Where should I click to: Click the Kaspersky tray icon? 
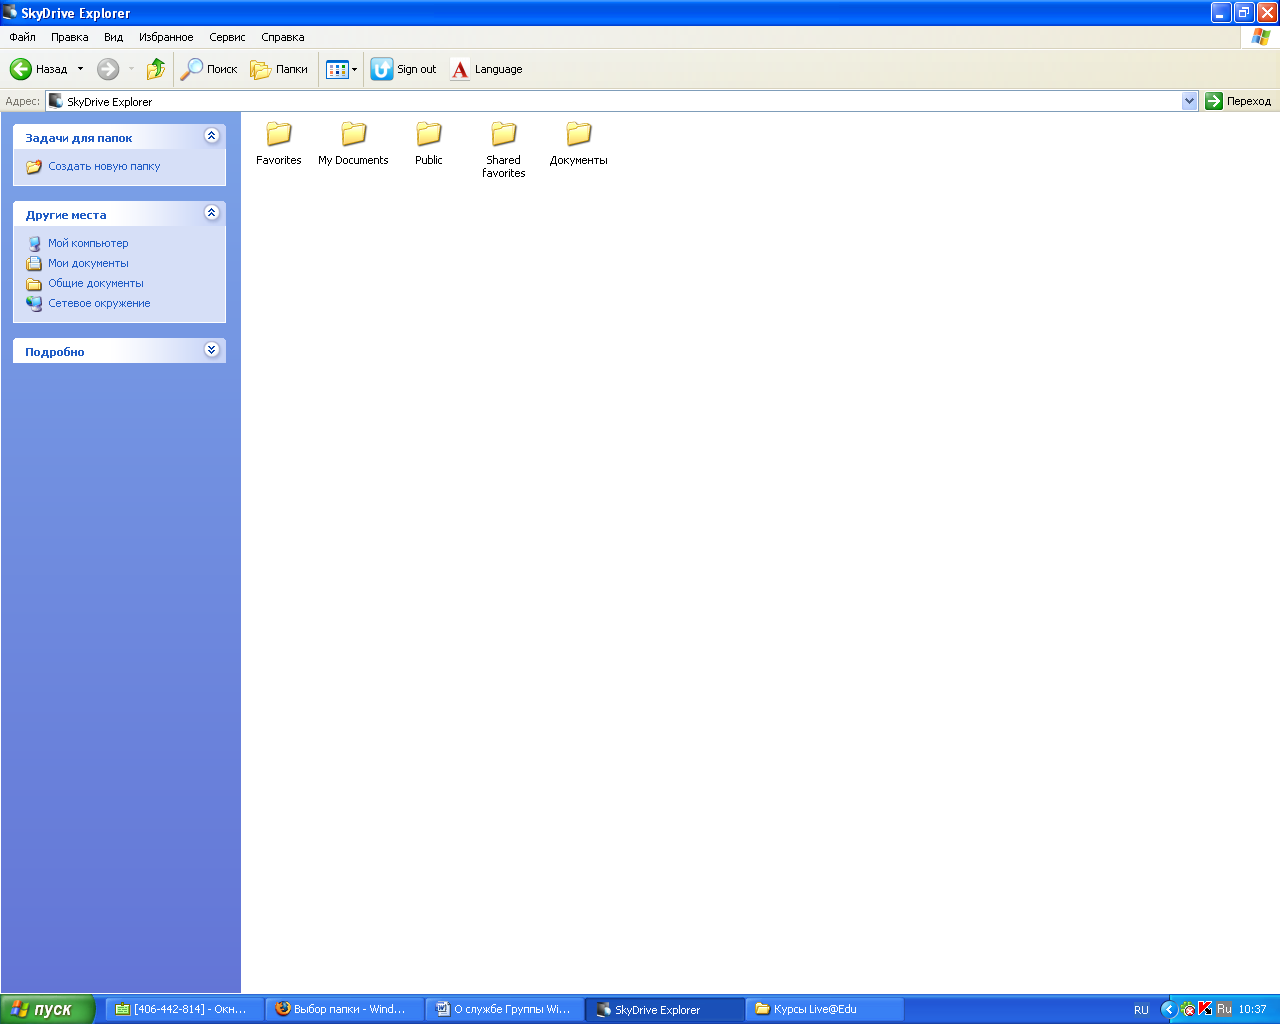point(1205,1010)
